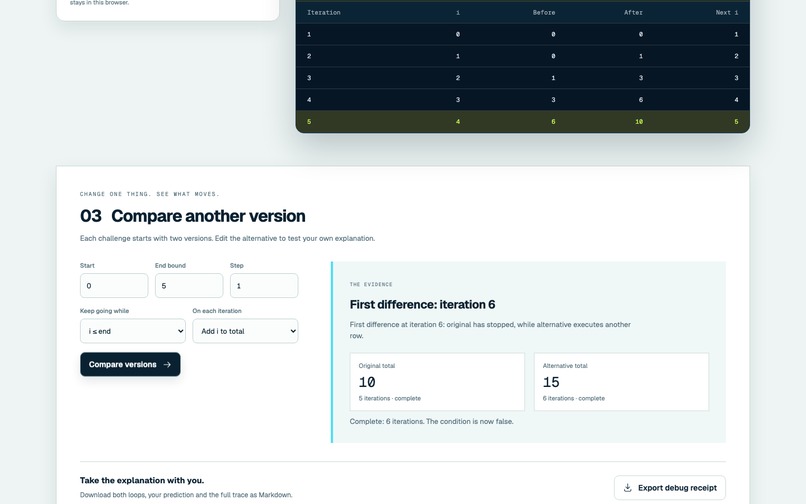This screenshot has height=504, width=806.
Task: Click the arrow icon in Compare versions
Action: [167, 365]
